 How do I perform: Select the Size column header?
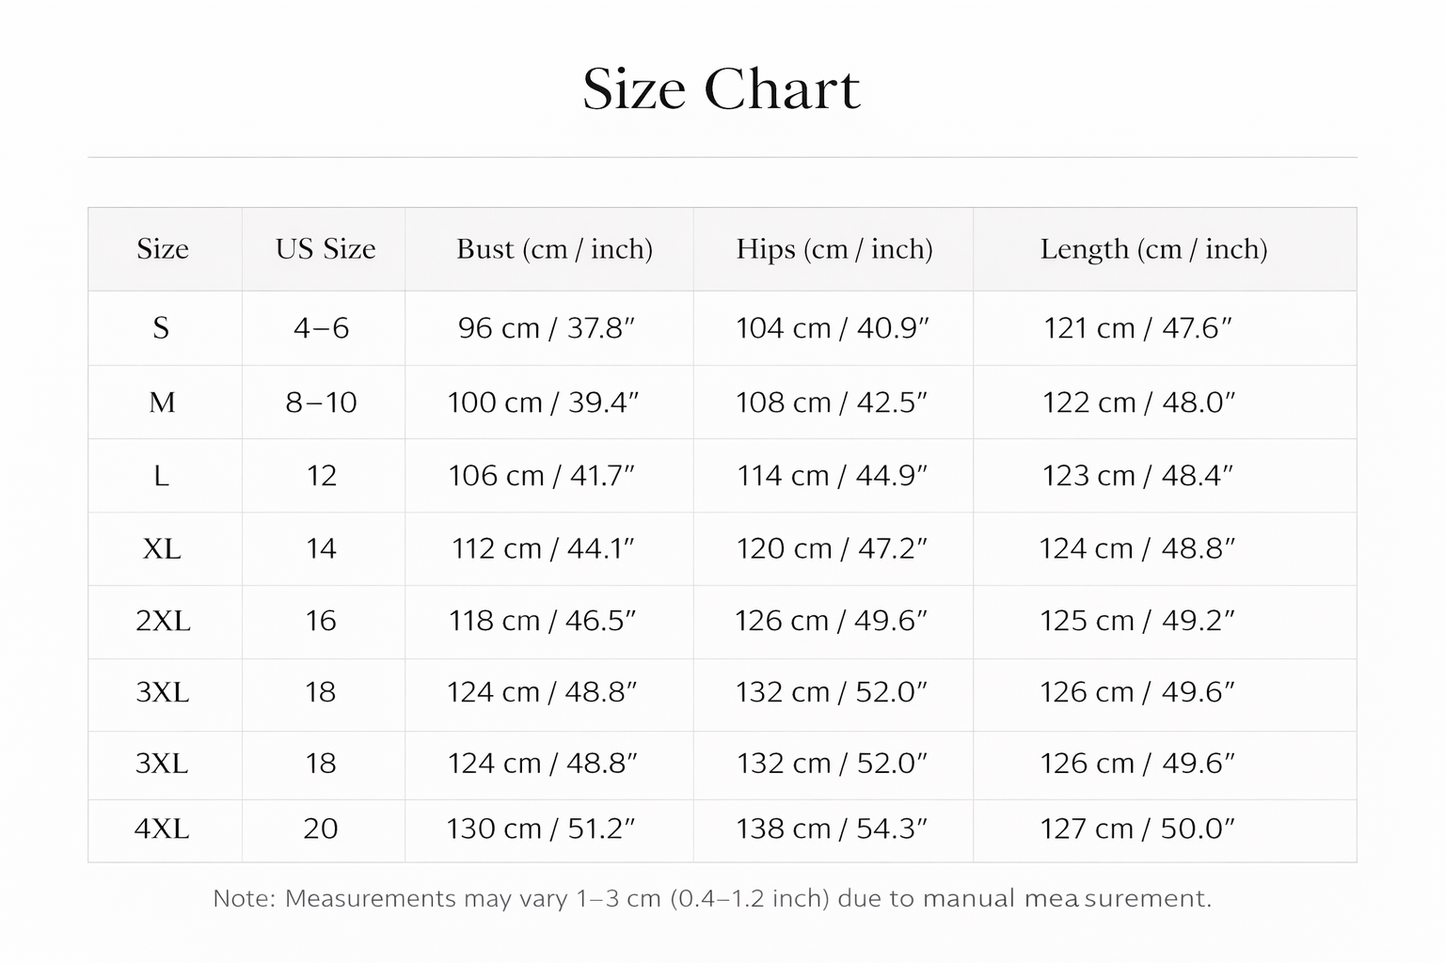tap(162, 249)
